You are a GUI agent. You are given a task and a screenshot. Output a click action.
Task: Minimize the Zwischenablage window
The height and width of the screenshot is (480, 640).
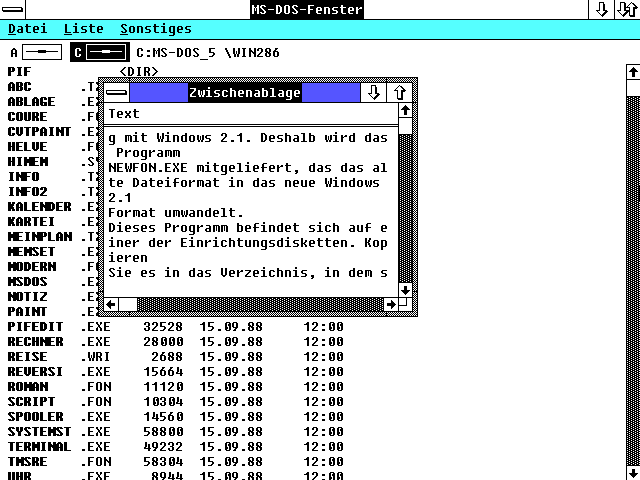pos(373,93)
